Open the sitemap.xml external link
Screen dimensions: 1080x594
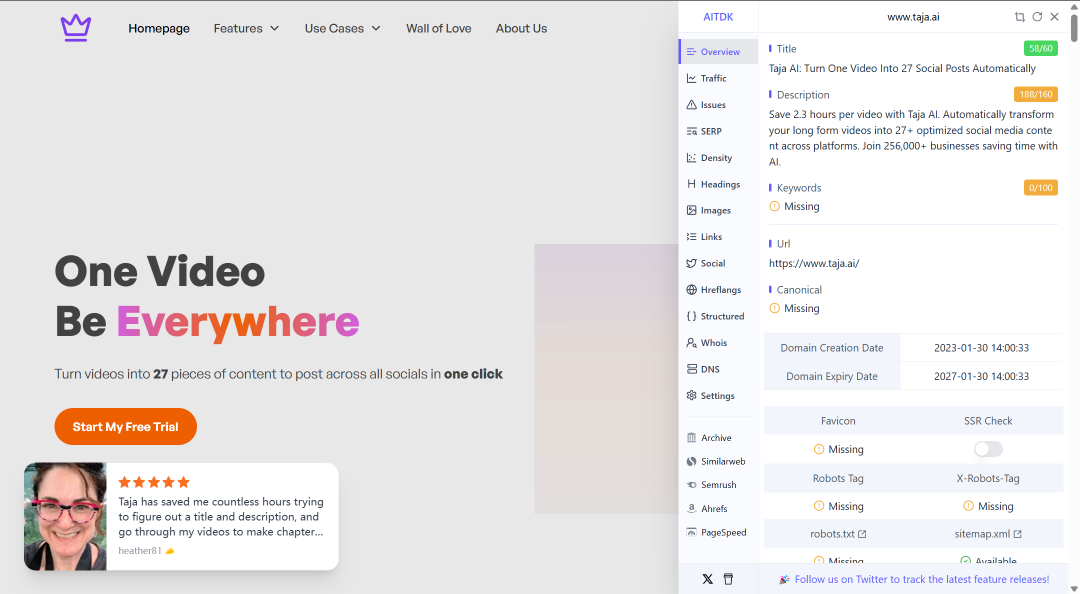(x=988, y=534)
